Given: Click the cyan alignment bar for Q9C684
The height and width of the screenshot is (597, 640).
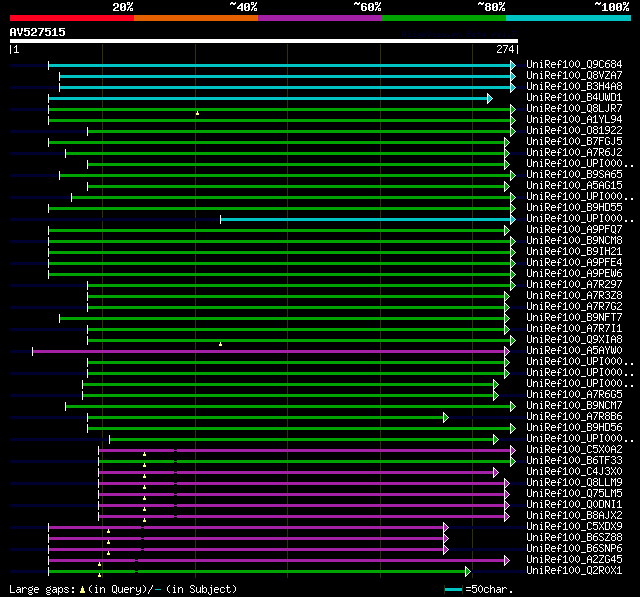Looking at the screenshot, I should (280, 65).
